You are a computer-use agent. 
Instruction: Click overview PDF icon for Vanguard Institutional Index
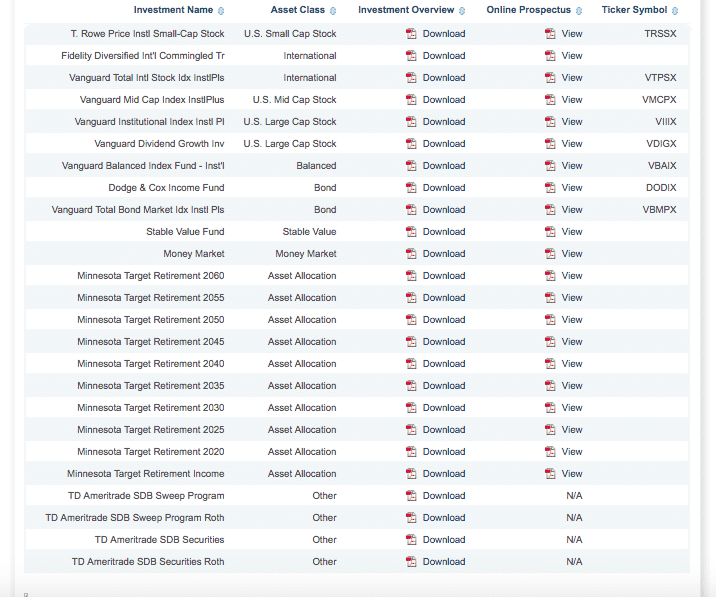pyautogui.click(x=411, y=122)
